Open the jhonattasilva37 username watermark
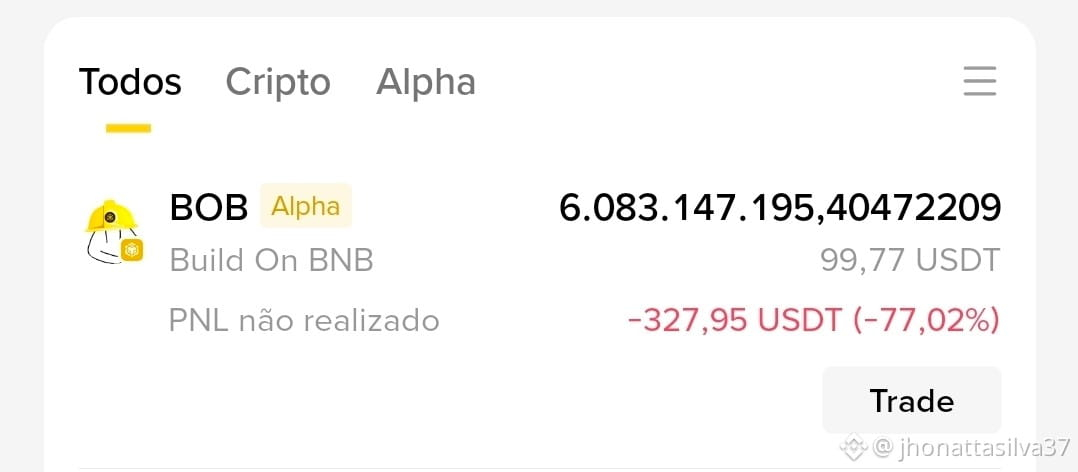This screenshot has height=472, width=1078. pyautogui.click(x=971, y=448)
